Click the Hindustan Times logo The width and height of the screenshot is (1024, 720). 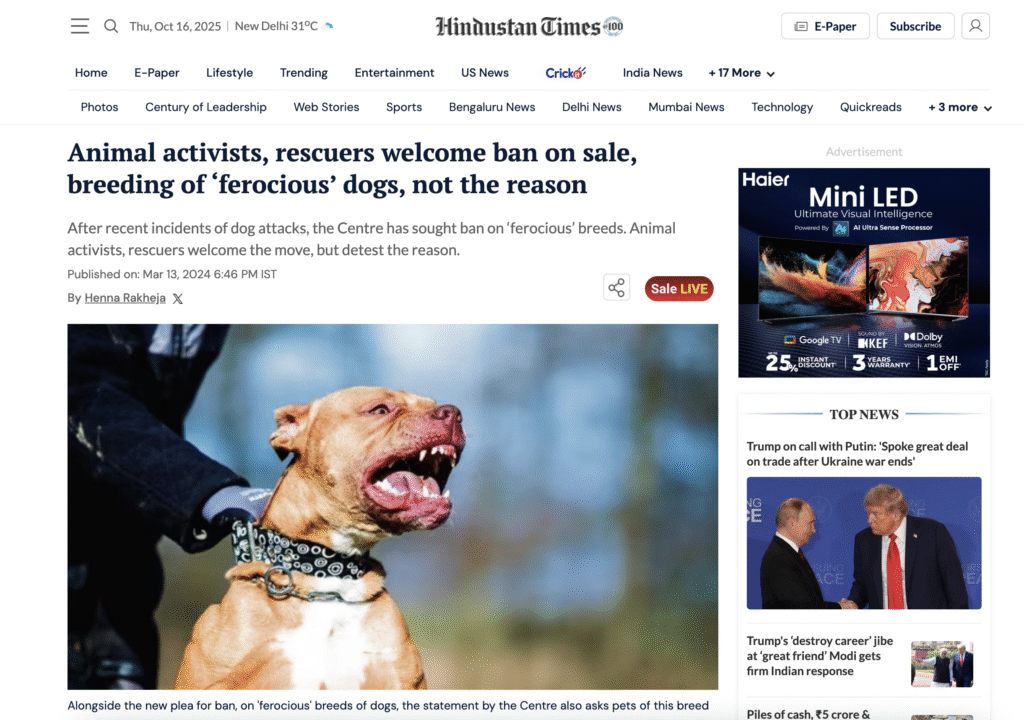pos(530,26)
